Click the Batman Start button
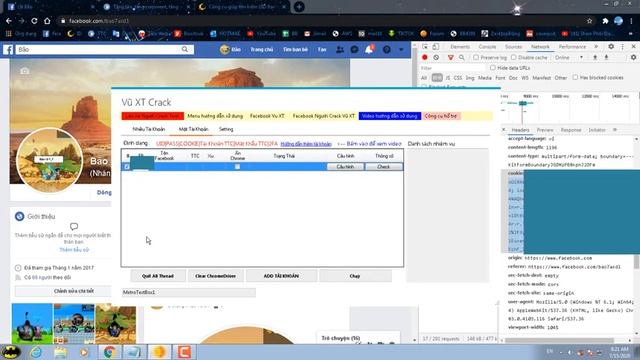This screenshot has height=360, width=640. 11,351
